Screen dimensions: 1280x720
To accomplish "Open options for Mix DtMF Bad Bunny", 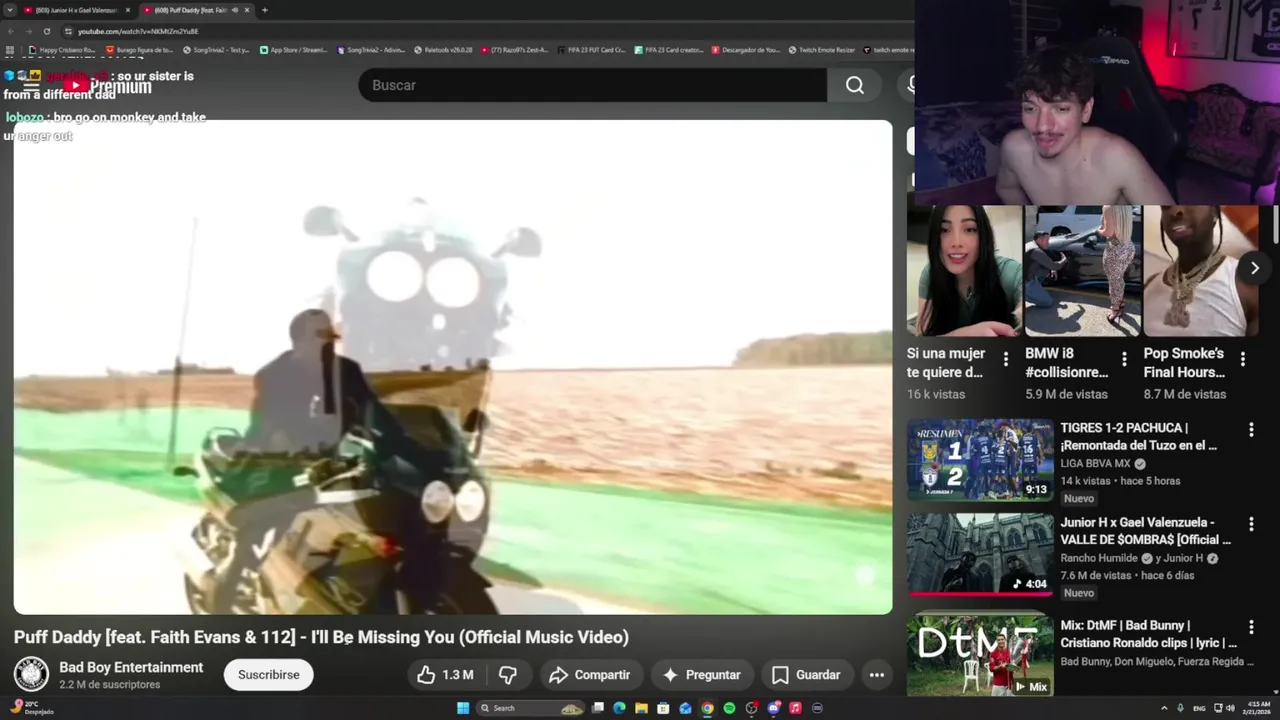I will [1251, 627].
